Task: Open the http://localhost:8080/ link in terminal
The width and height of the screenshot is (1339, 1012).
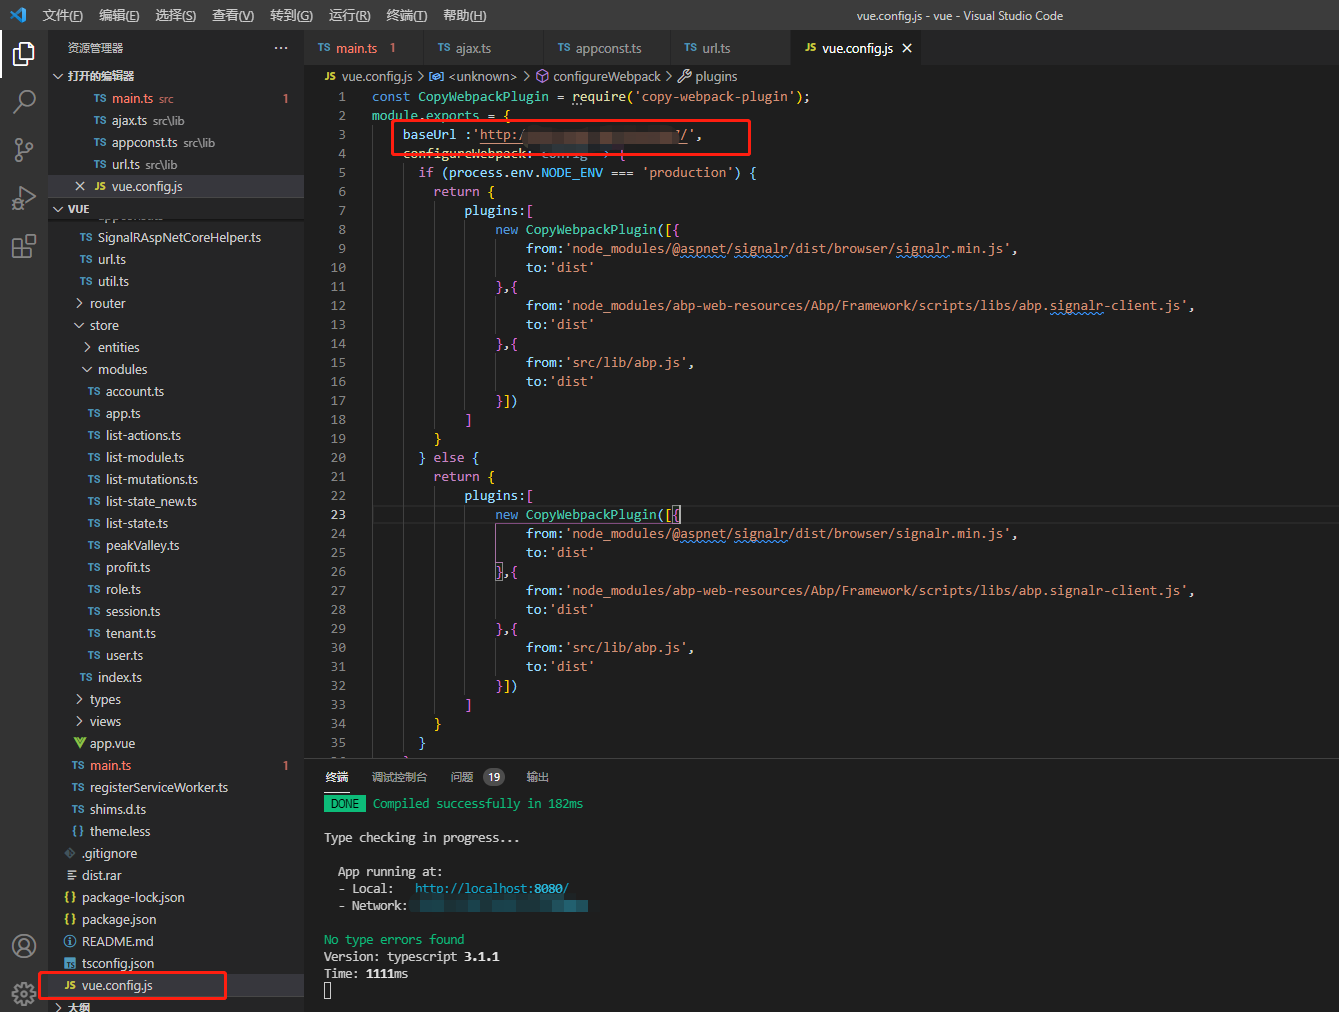Action: [x=491, y=888]
